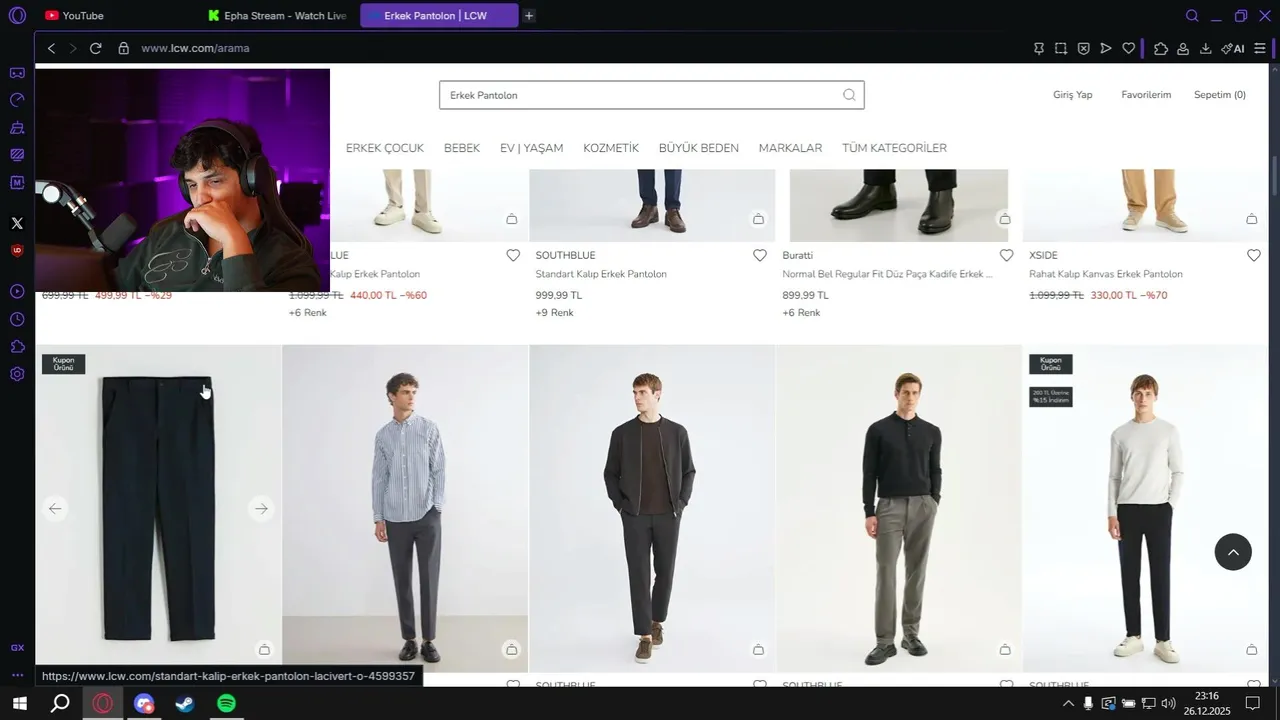Open the downloads icon in toolbar

coord(1206,48)
